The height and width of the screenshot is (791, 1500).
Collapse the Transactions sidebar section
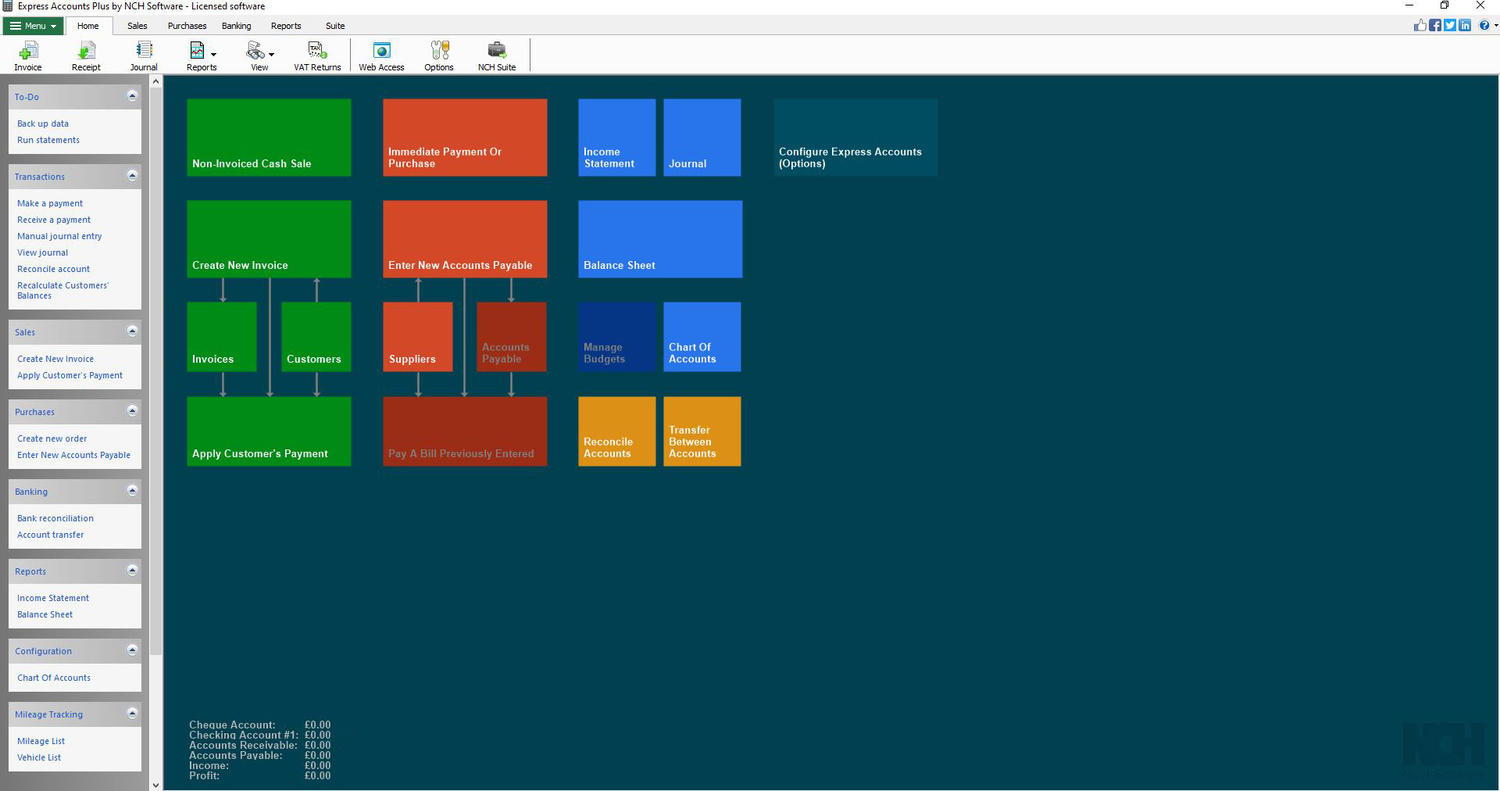point(132,176)
